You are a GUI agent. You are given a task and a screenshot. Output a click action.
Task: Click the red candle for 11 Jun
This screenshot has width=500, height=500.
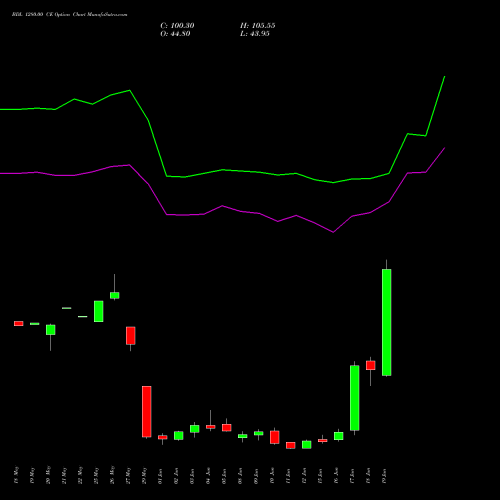click(x=291, y=445)
